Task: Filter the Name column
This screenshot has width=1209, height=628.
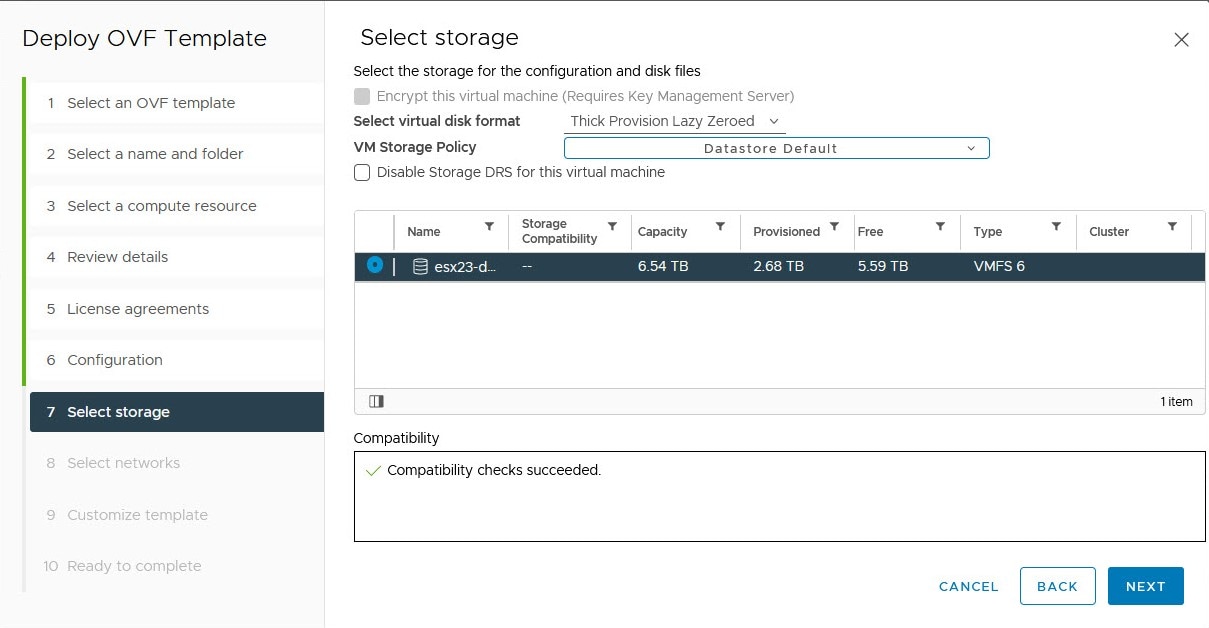Action: click(x=489, y=227)
